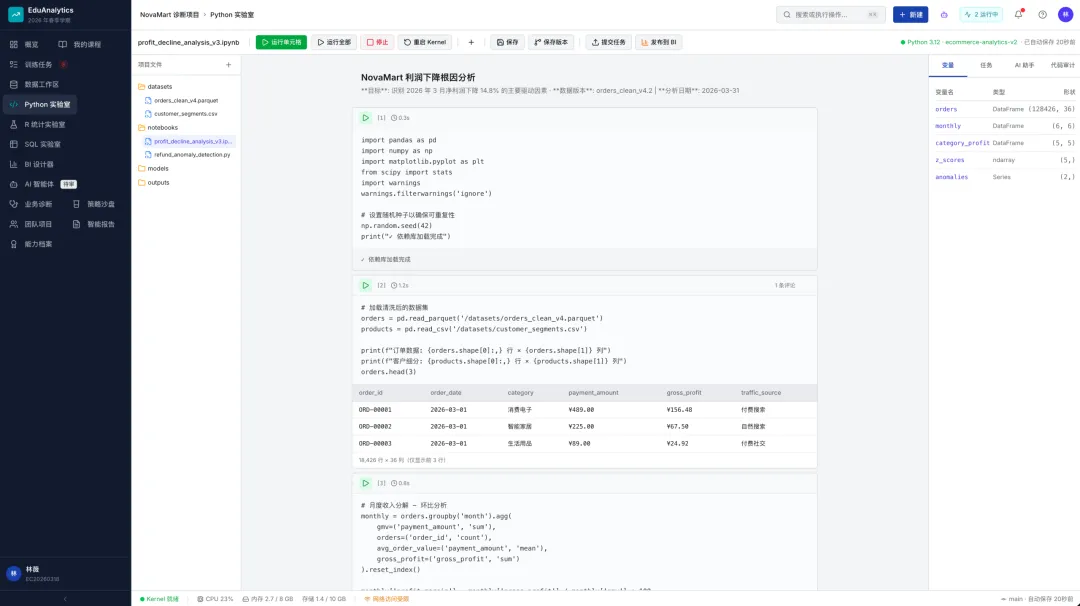
Task: Switch to the AI 助手 tab
Action: click(1024, 65)
